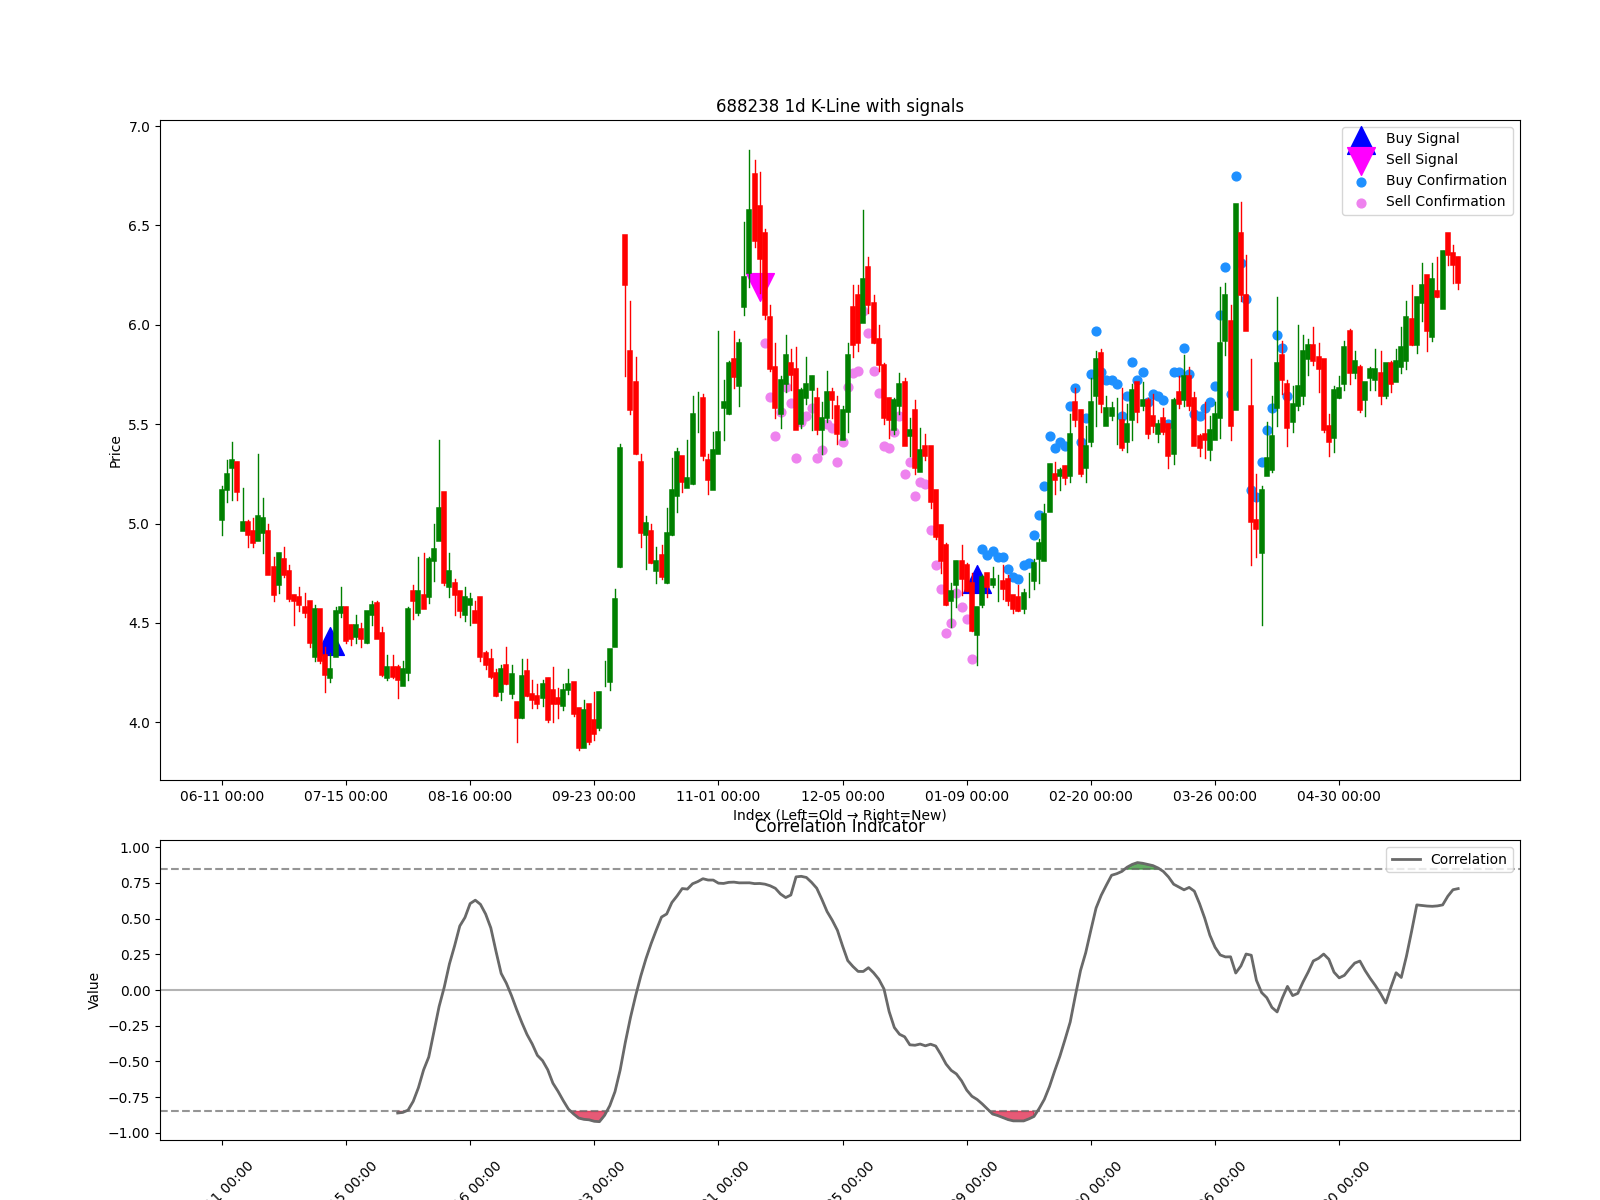This screenshot has height=1200, width=1600.
Task: Click the 'Price' y-axis label
Action: [116, 452]
